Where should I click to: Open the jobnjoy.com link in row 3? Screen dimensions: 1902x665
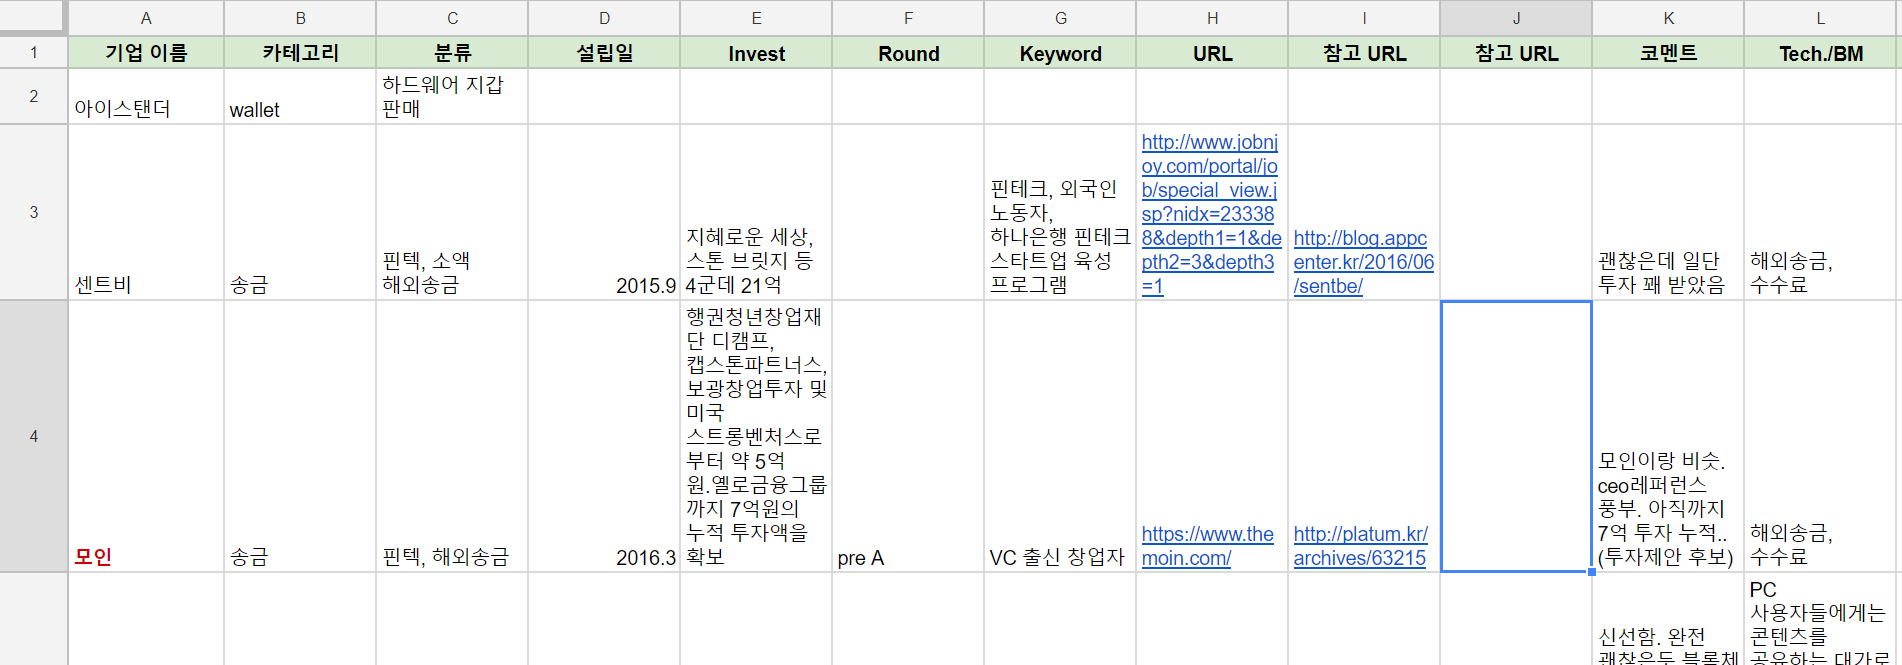[1210, 214]
